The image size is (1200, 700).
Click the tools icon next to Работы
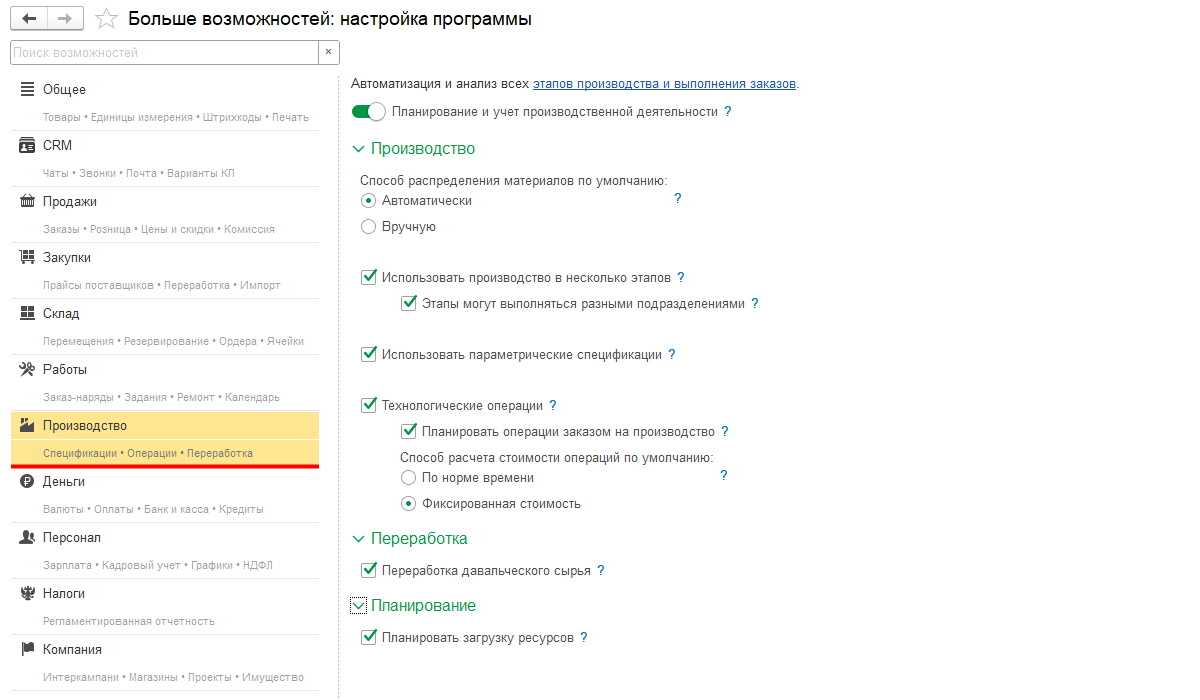pos(28,370)
